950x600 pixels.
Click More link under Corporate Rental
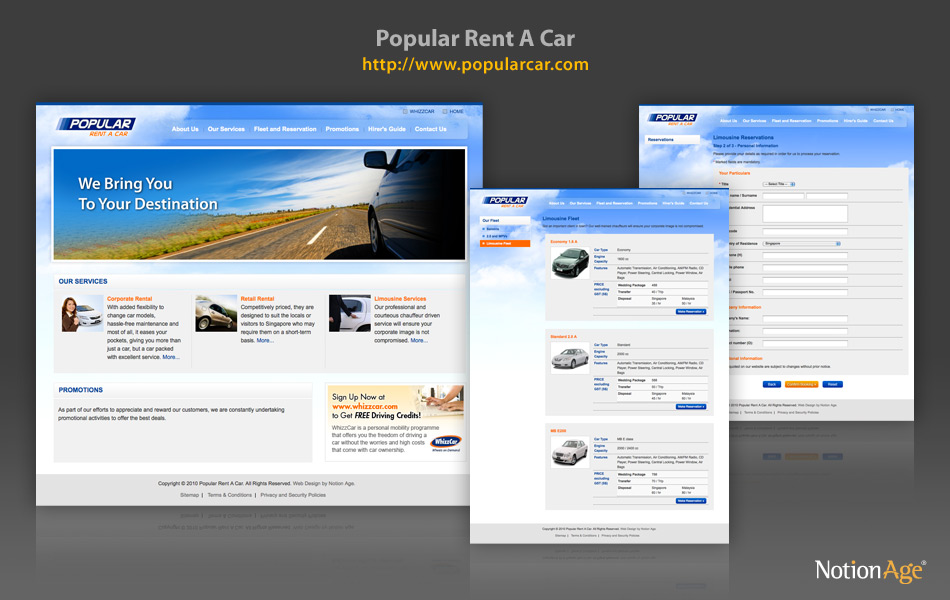(x=170, y=357)
